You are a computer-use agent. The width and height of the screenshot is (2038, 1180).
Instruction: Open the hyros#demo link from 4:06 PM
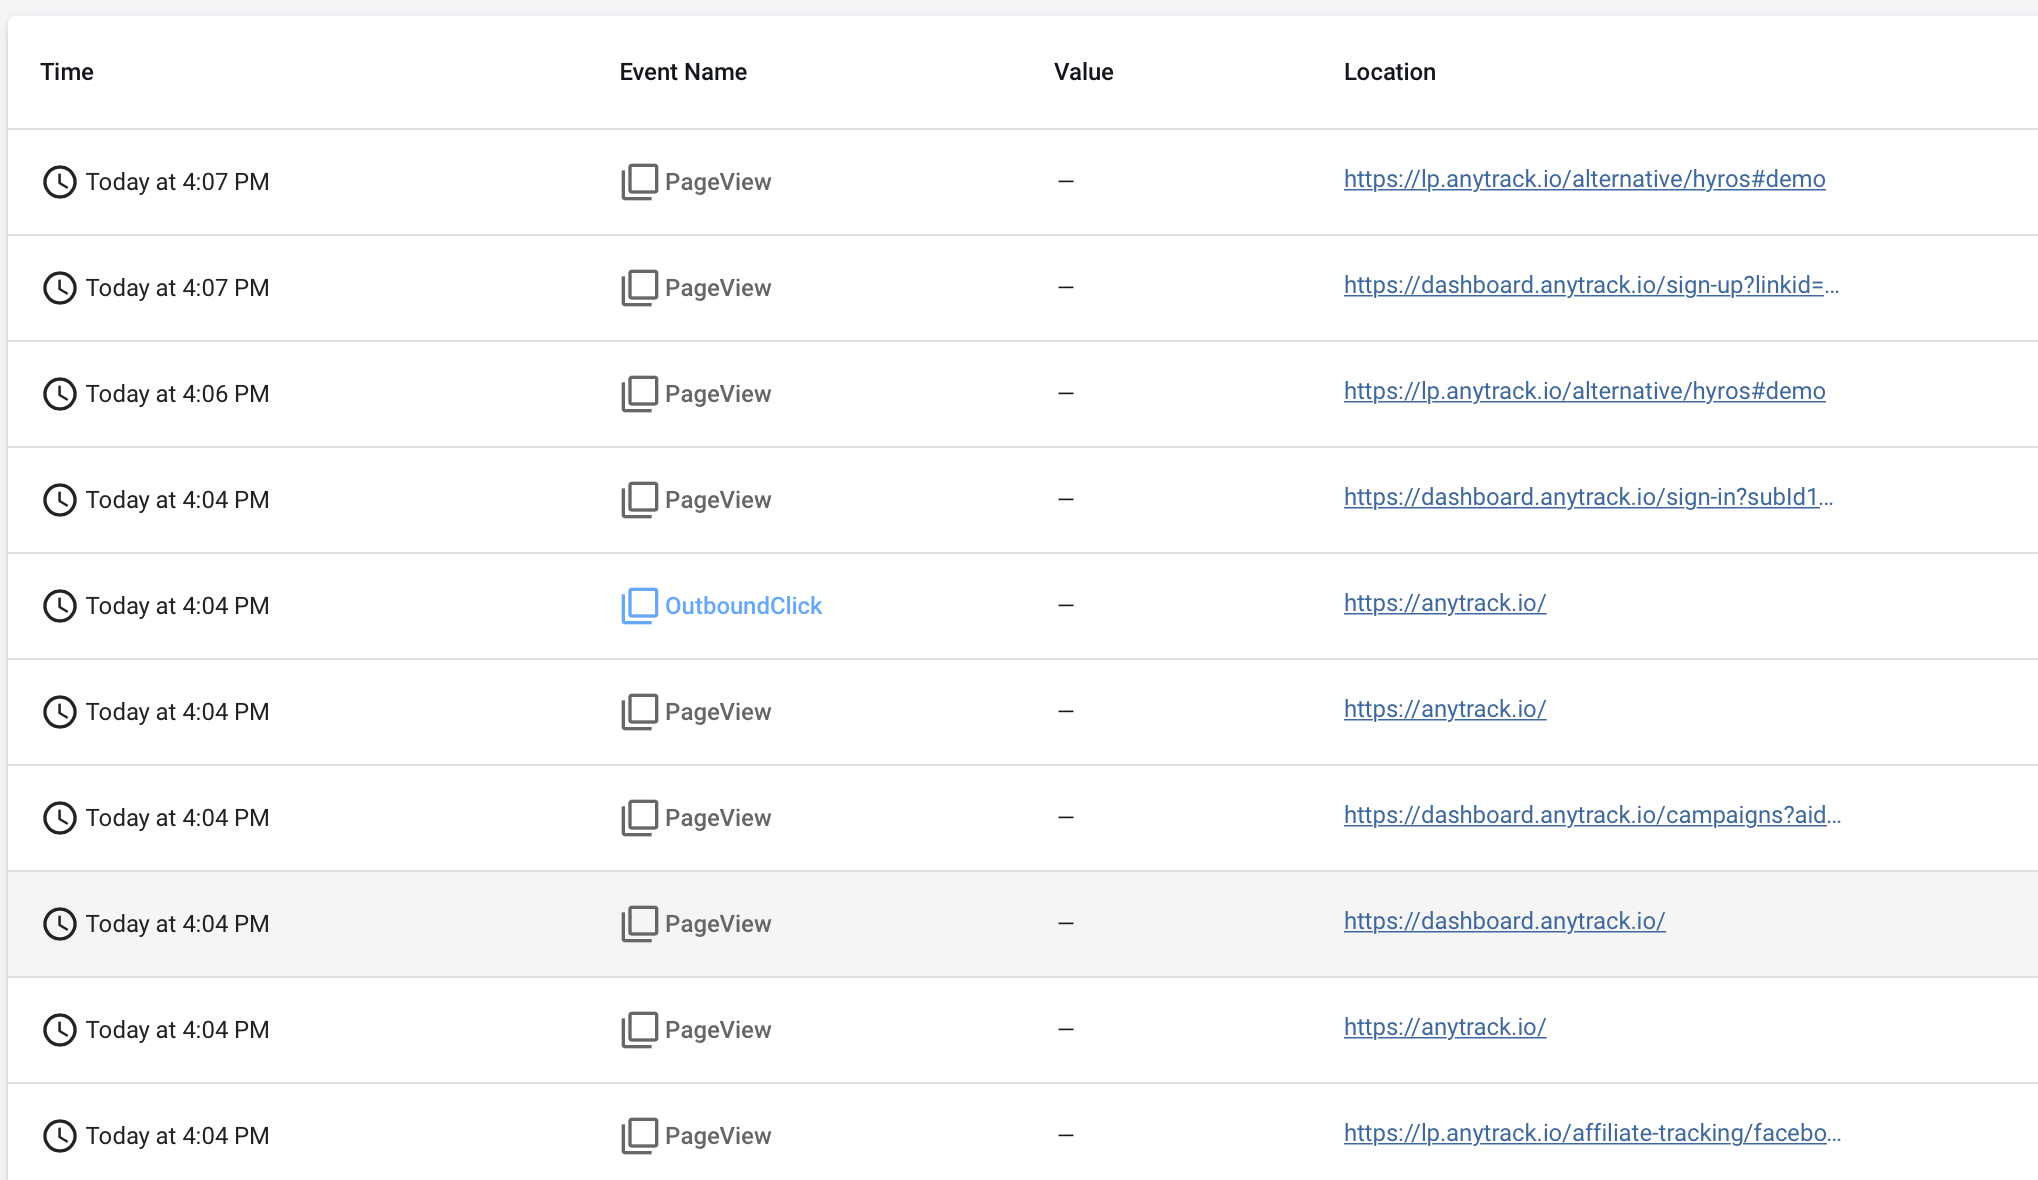(1584, 391)
